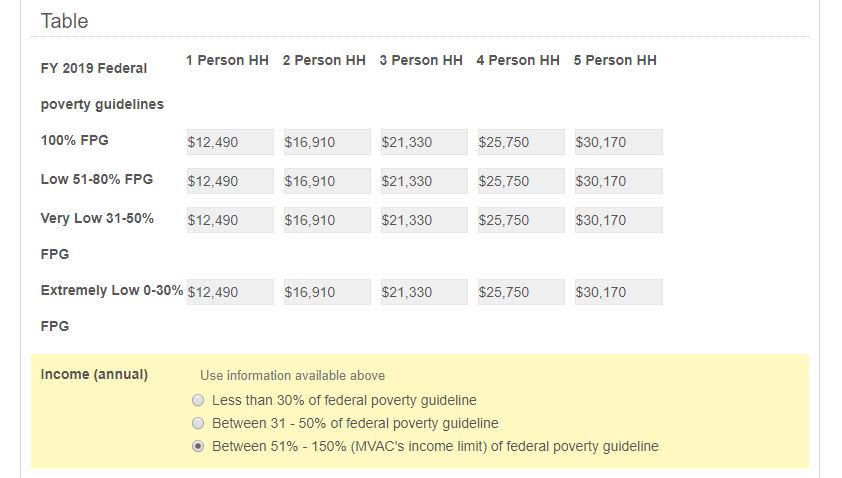This screenshot has height=478, width=842.
Task: Choose Between 31 - 50% poverty guideline
Action: coord(198,423)
